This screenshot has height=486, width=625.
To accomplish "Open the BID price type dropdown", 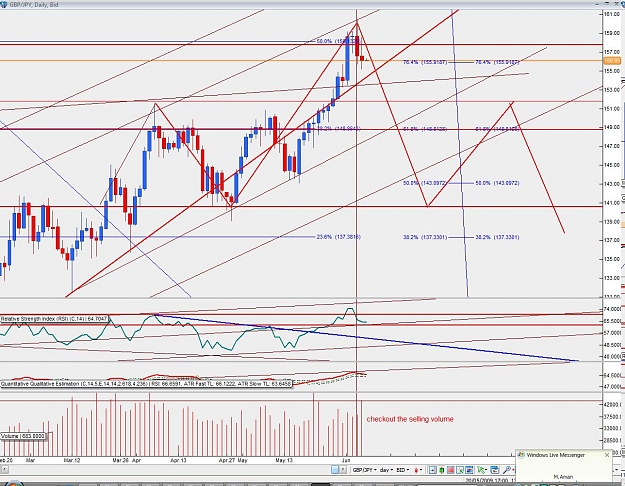I will click(403, 470).
